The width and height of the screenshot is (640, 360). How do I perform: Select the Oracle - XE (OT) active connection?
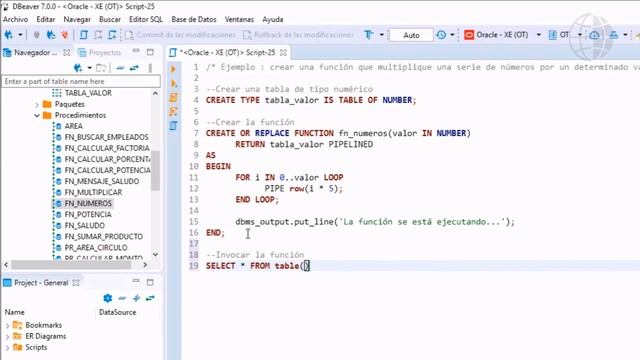coord(496,35)
